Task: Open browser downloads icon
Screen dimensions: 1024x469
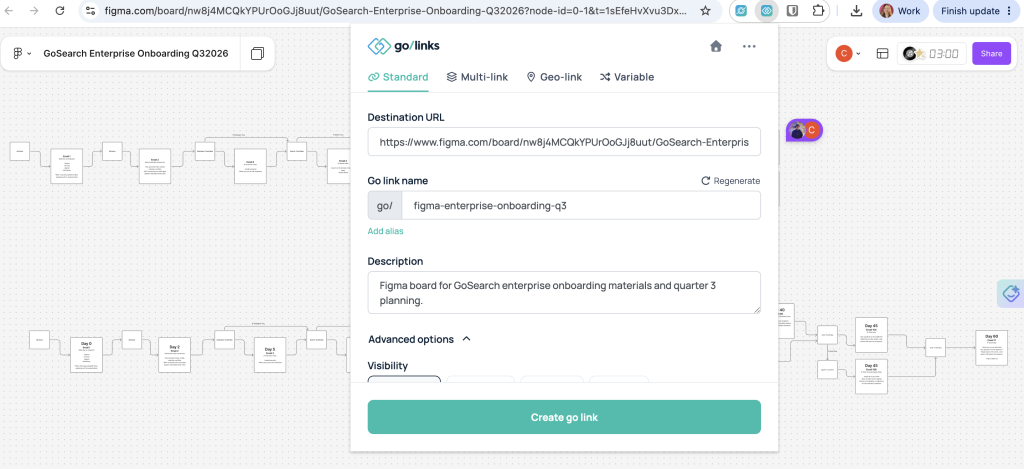Action: tap(857, 11)
